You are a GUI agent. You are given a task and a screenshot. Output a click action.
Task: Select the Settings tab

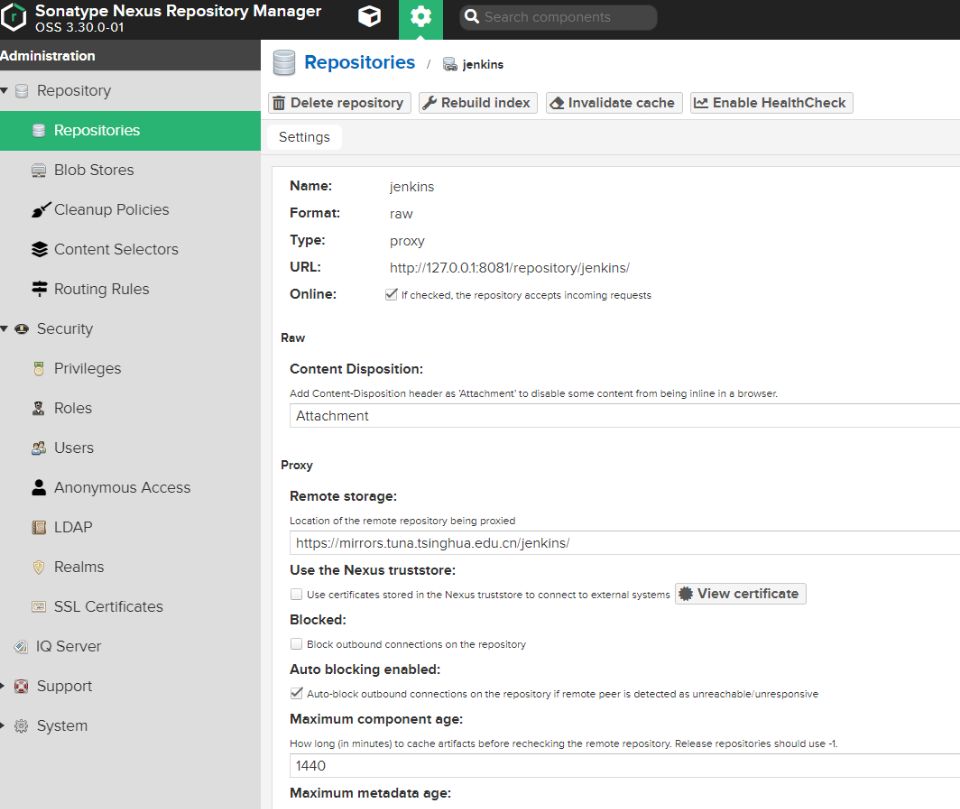click(x=304, y=137)
